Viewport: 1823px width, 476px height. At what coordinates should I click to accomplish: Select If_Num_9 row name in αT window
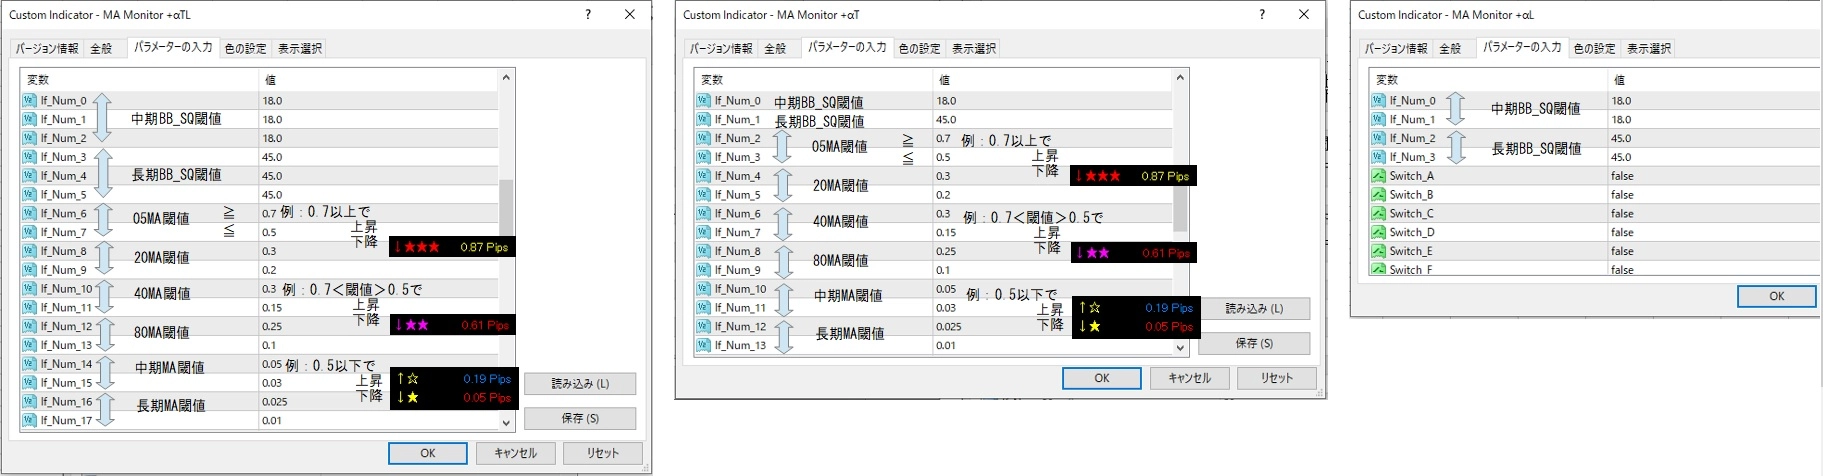pos(737,270)
